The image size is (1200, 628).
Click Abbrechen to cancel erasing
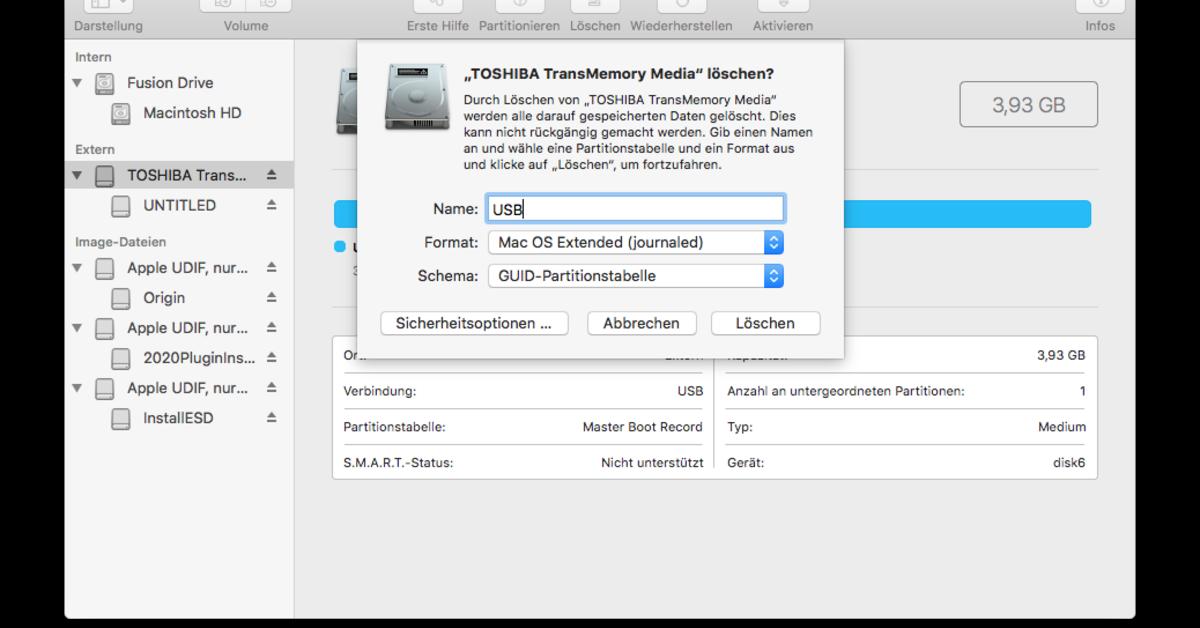pyautogui.click(x=641, y=323)
